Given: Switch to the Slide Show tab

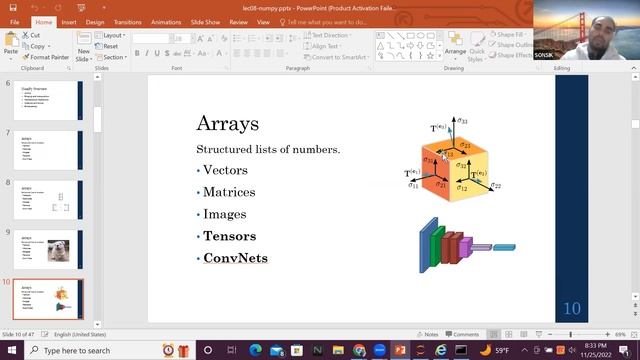Looking at the screenshot, I should [206, 22].
